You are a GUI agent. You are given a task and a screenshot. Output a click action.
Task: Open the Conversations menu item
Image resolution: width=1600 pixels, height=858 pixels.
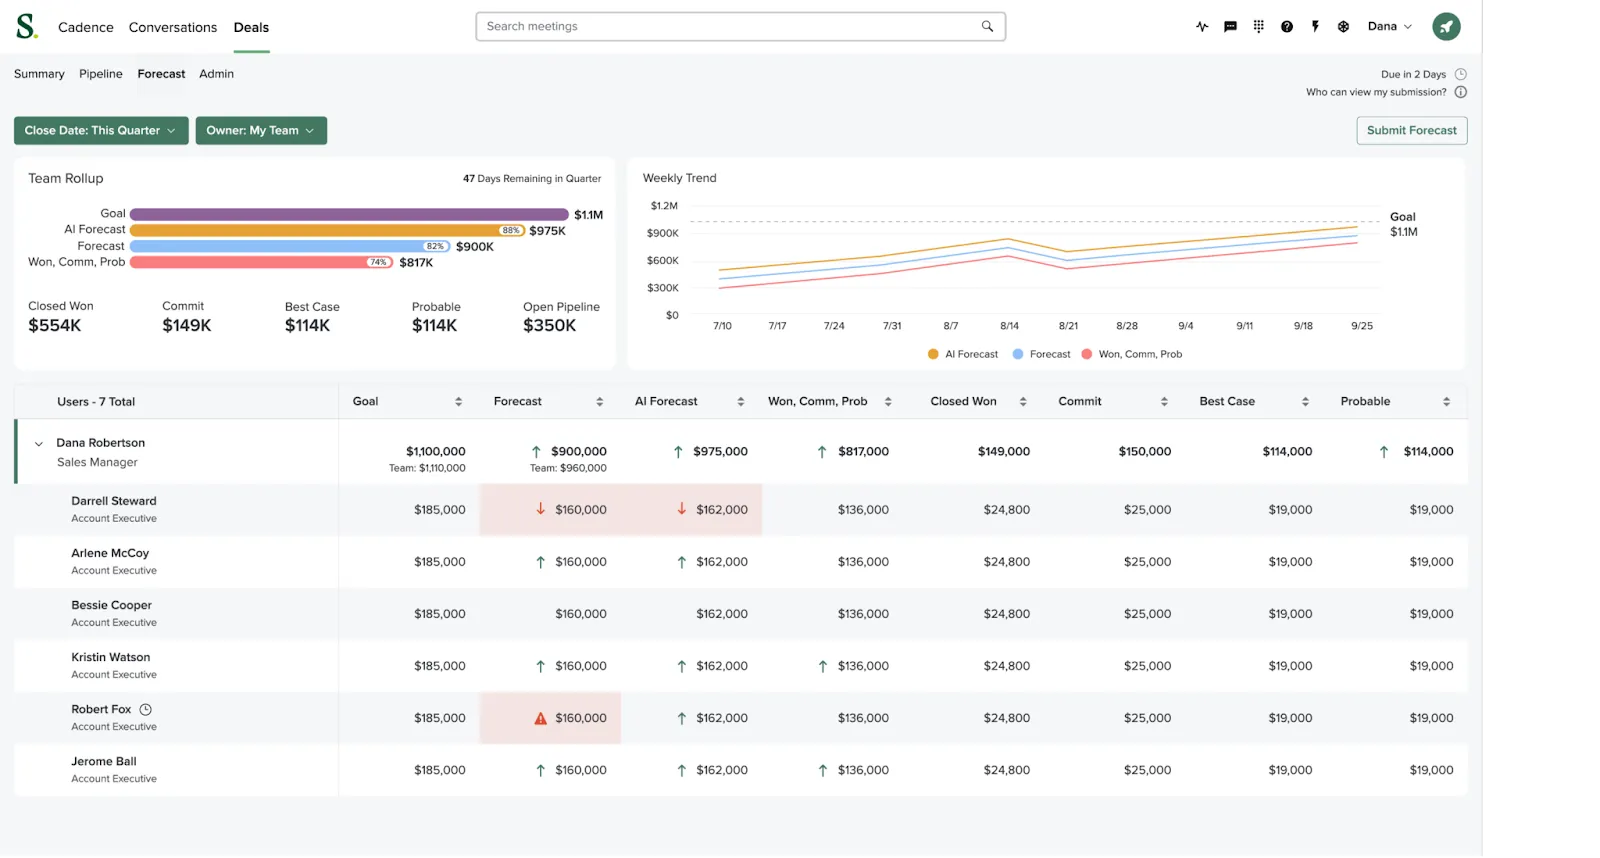tap(172, 27)
